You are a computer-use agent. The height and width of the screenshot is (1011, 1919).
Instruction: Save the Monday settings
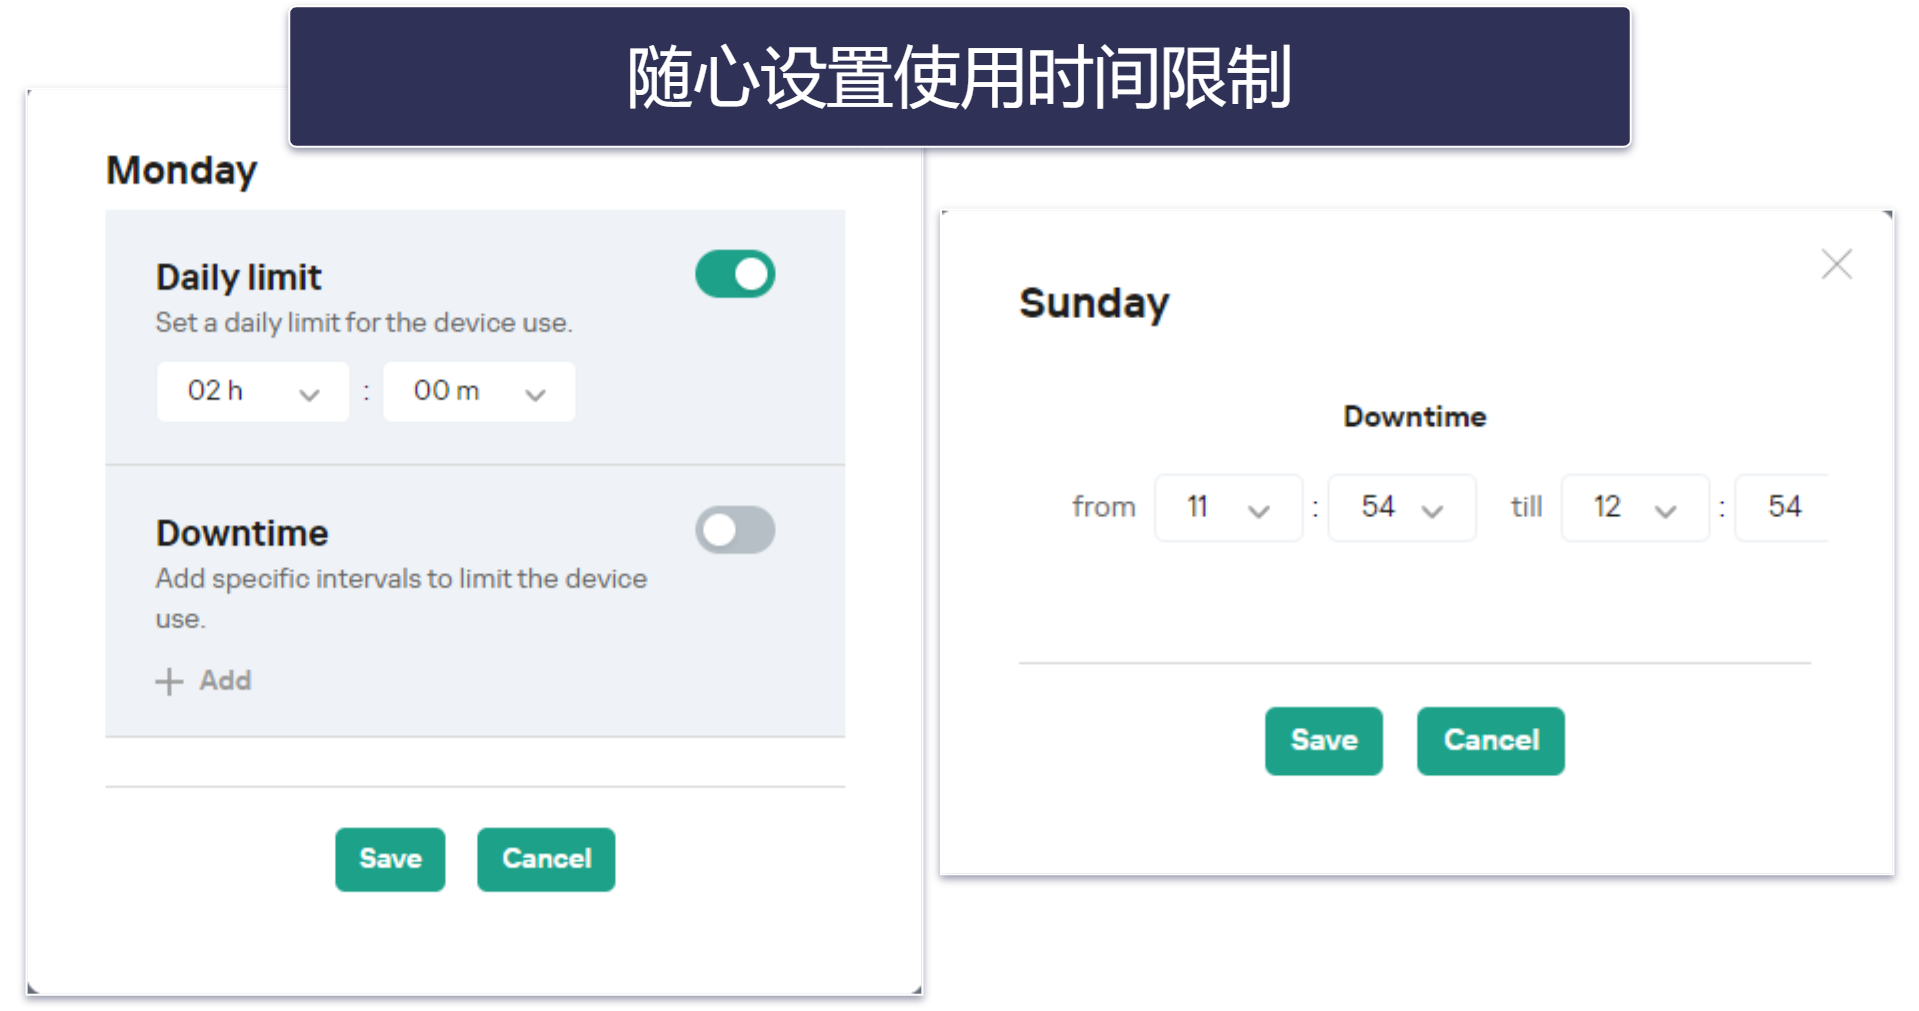pos(390,859)
